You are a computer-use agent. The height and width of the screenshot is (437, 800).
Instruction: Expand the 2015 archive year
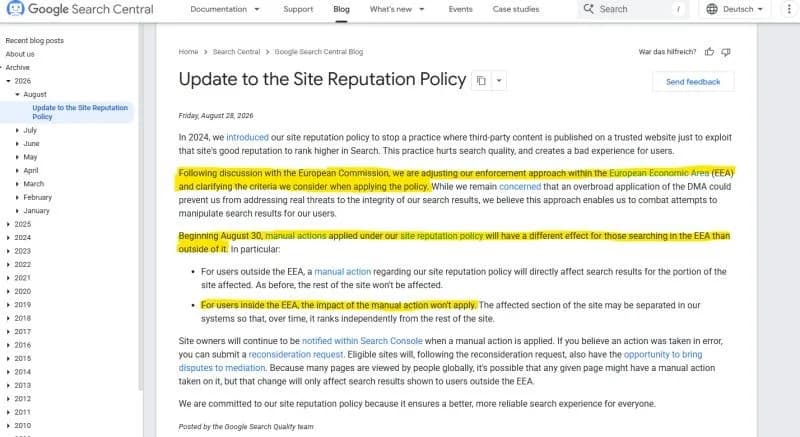(x=8, y=358)
